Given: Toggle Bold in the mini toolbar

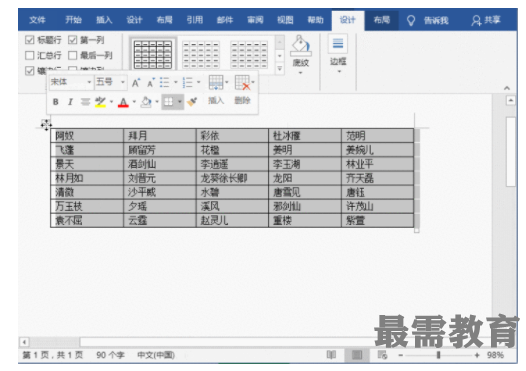Looking at the screenshot, I should [56, 102].
